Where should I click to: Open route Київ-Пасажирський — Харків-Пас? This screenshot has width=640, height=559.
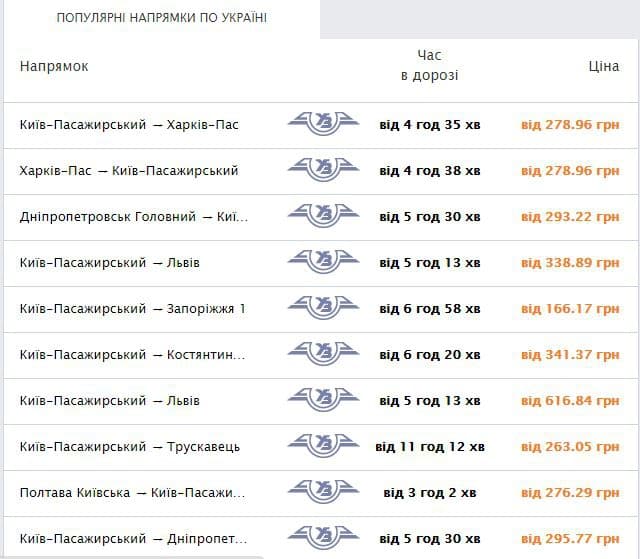[x=129, y=125]
